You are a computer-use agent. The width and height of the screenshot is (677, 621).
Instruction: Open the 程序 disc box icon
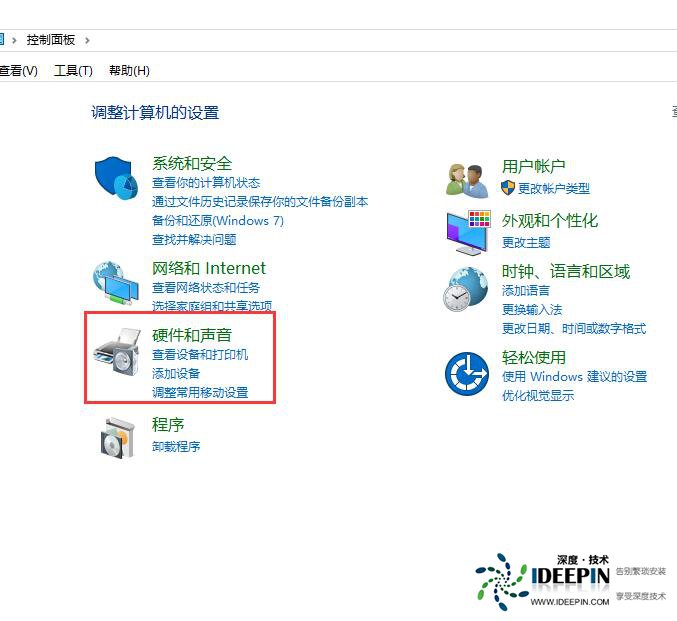coord(118,437)
